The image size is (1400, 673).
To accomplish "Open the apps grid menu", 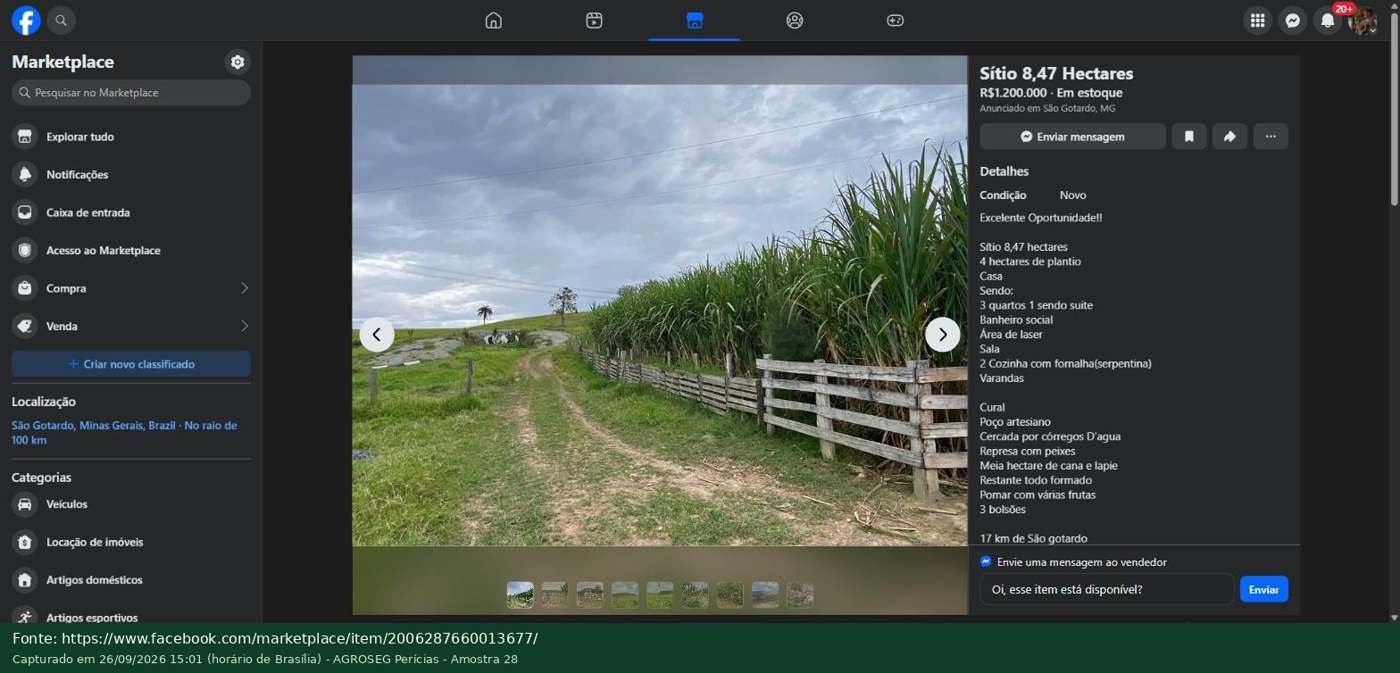I will 1258,20.
